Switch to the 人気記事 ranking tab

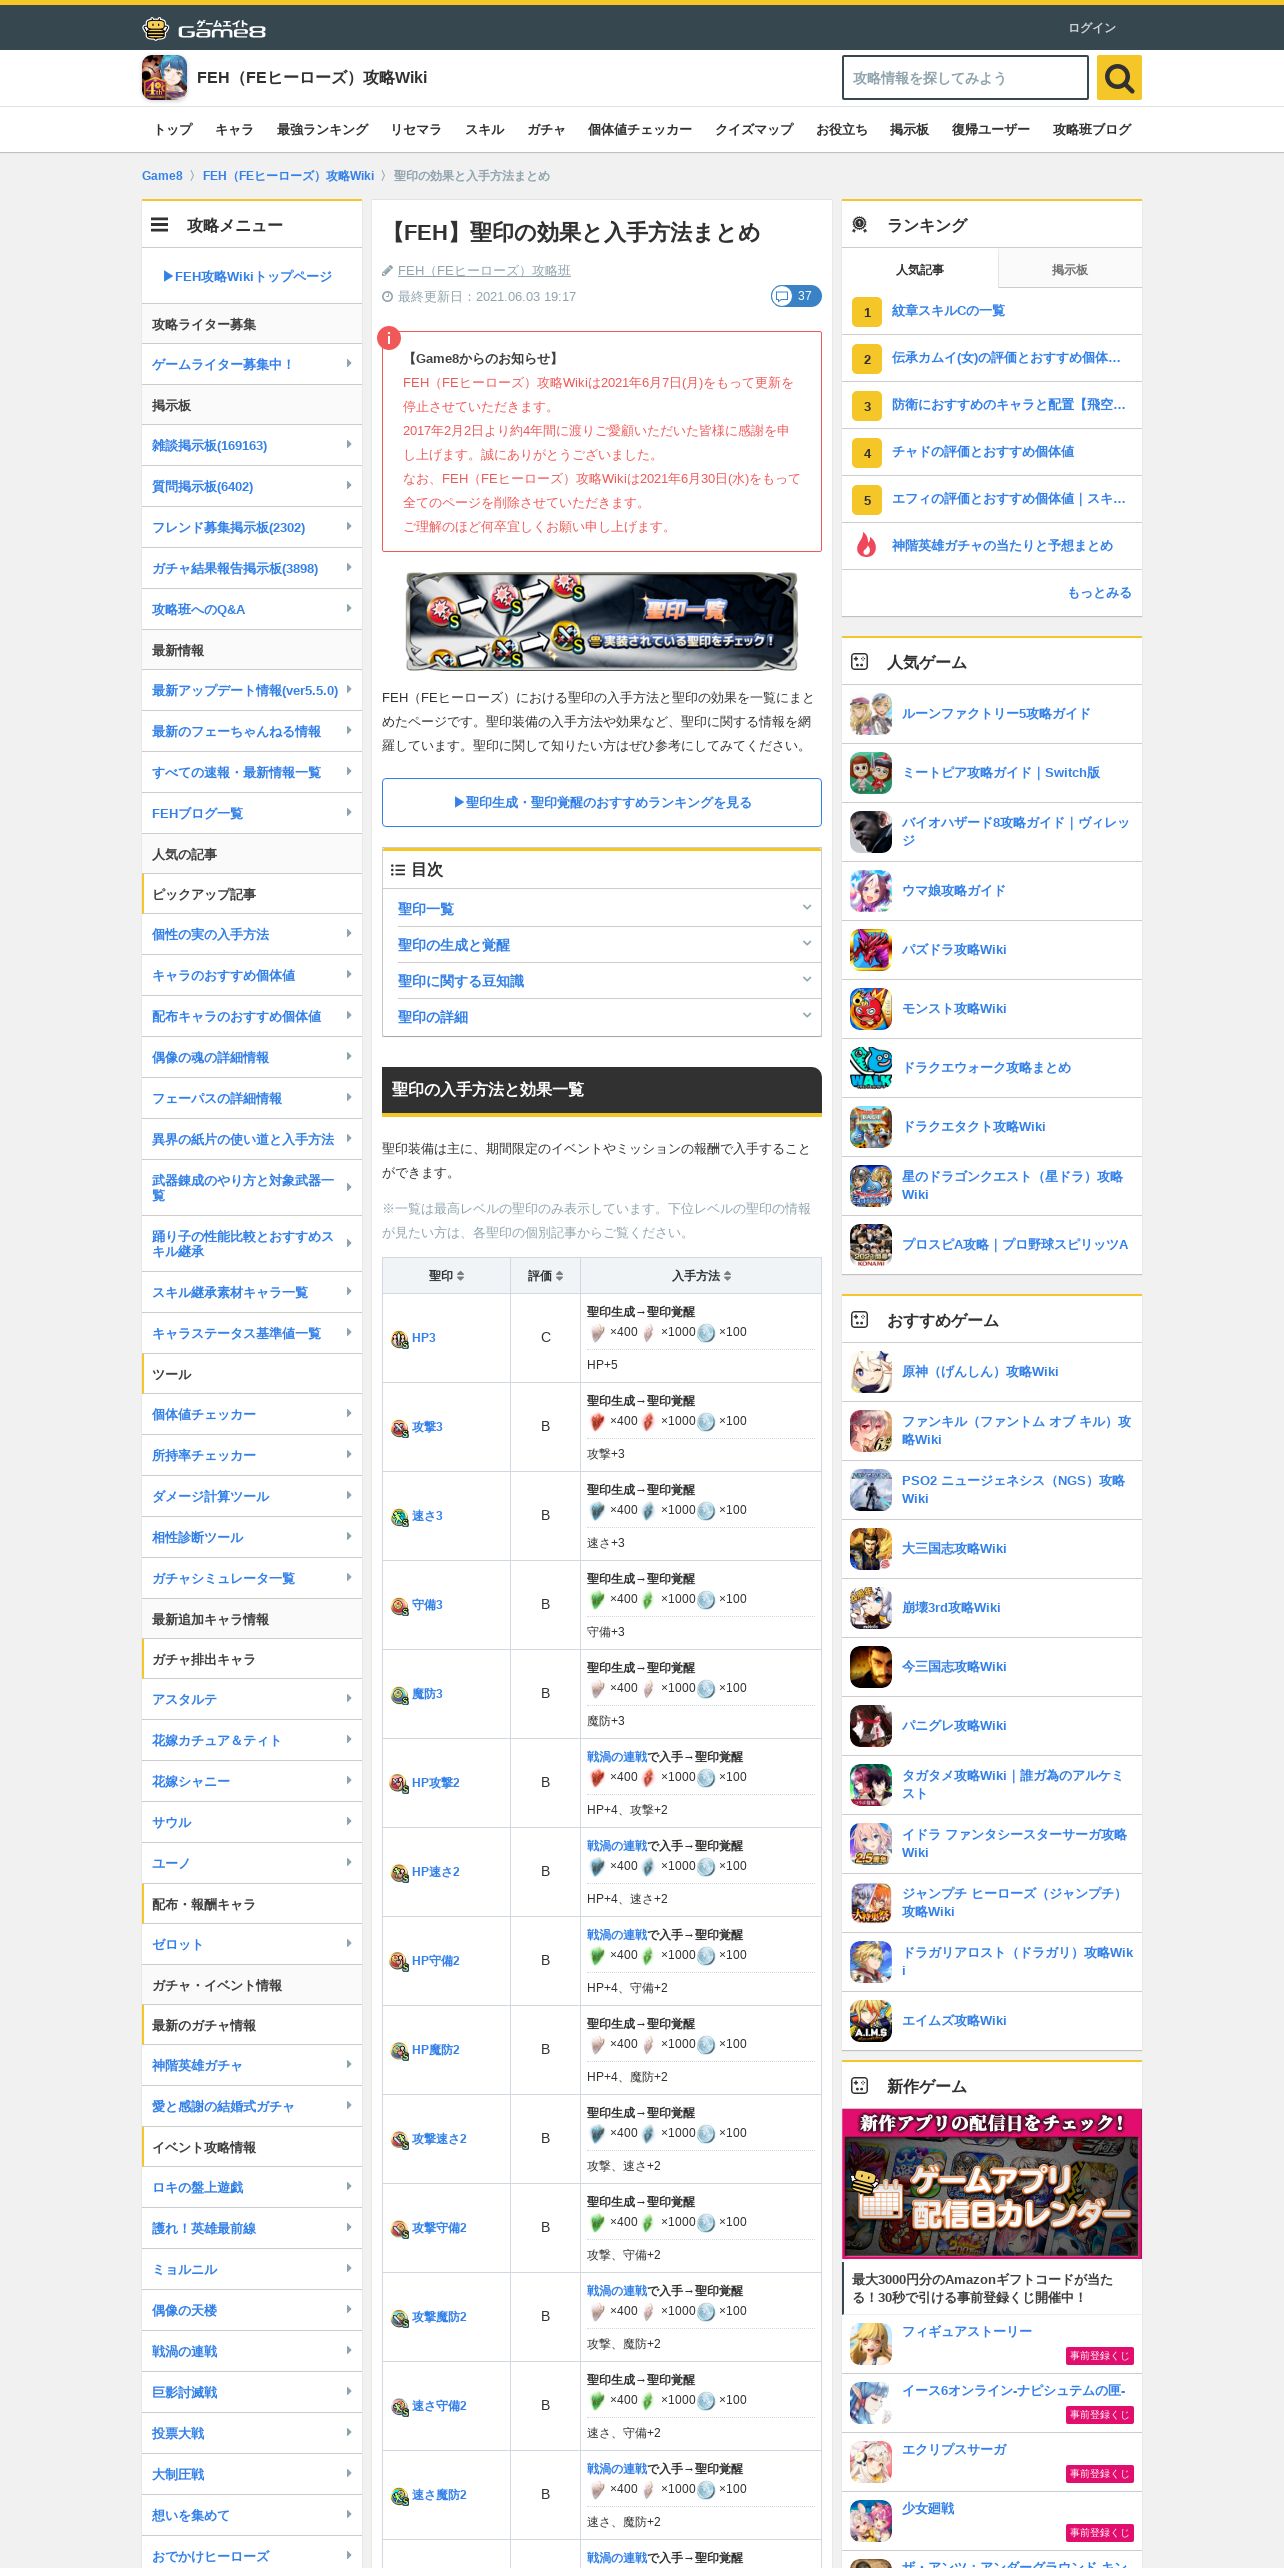(920, 269)
